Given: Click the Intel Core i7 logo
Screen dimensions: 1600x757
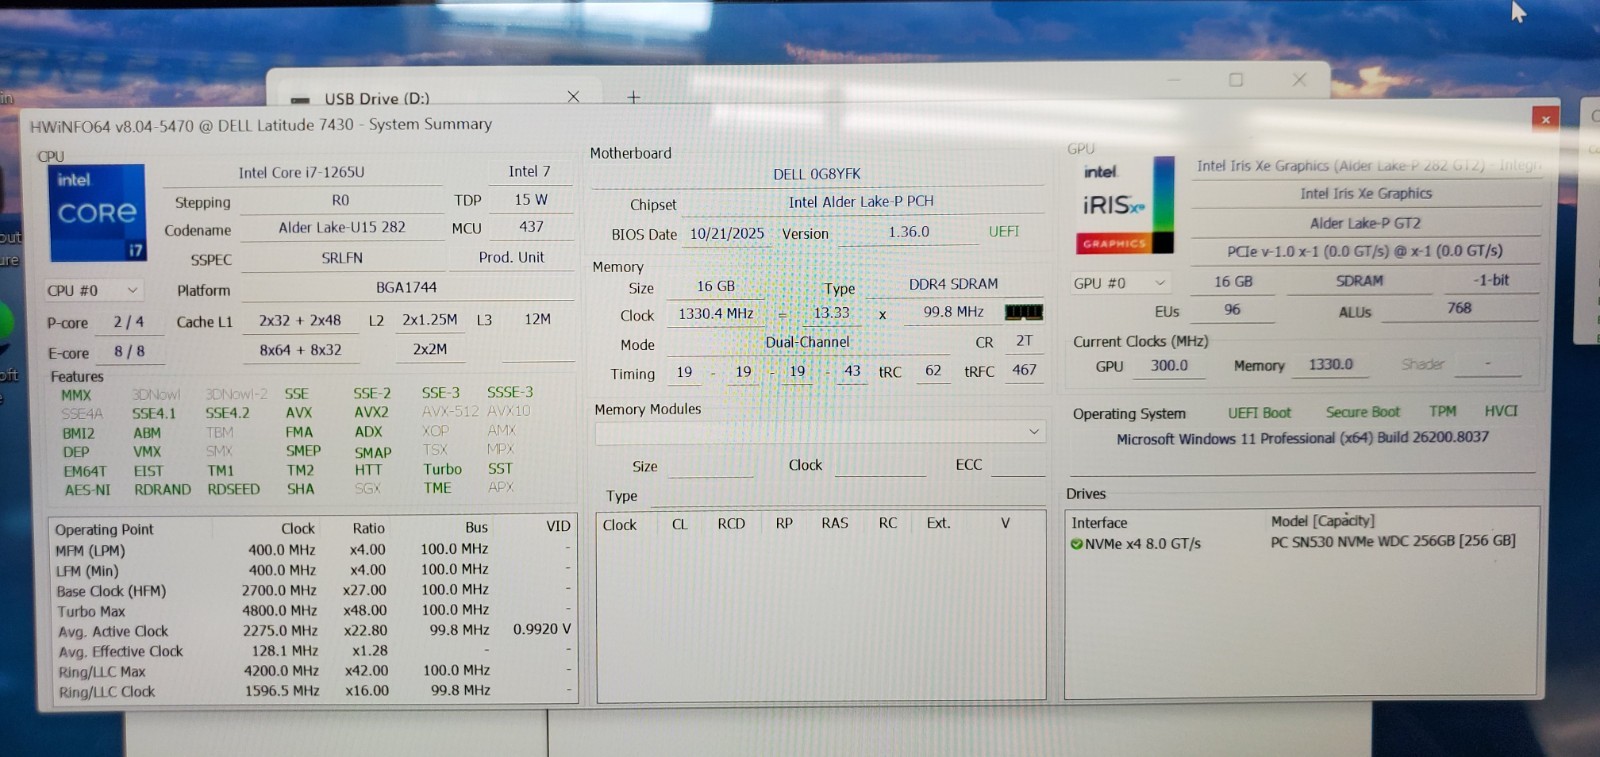Looking at the screenshot, I should [x=97, y=213].
